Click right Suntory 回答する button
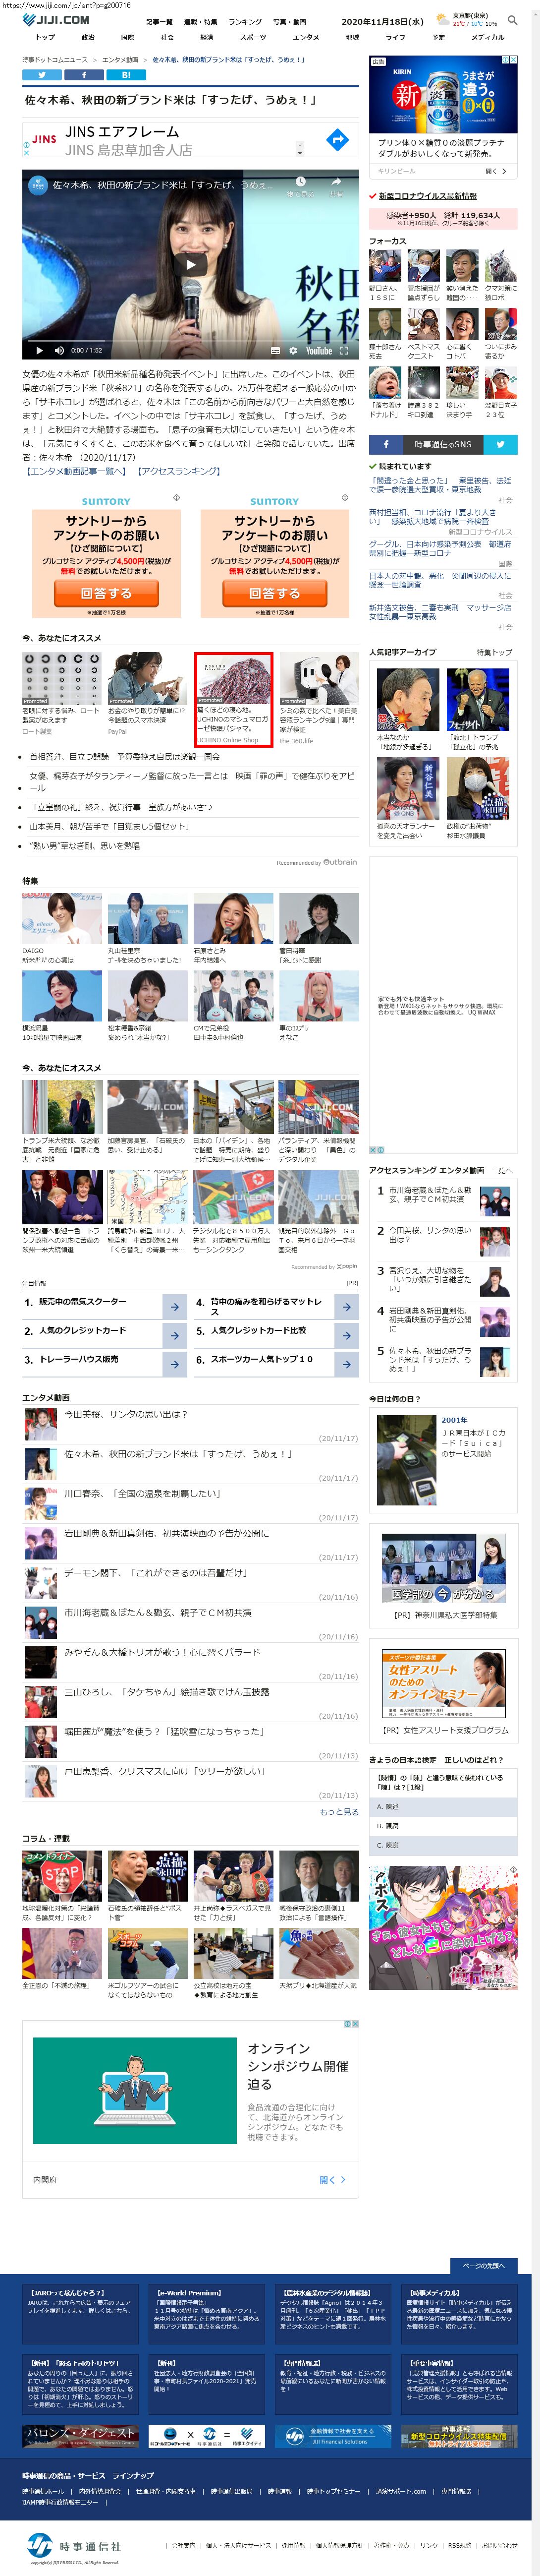 (x=274, y=593)
